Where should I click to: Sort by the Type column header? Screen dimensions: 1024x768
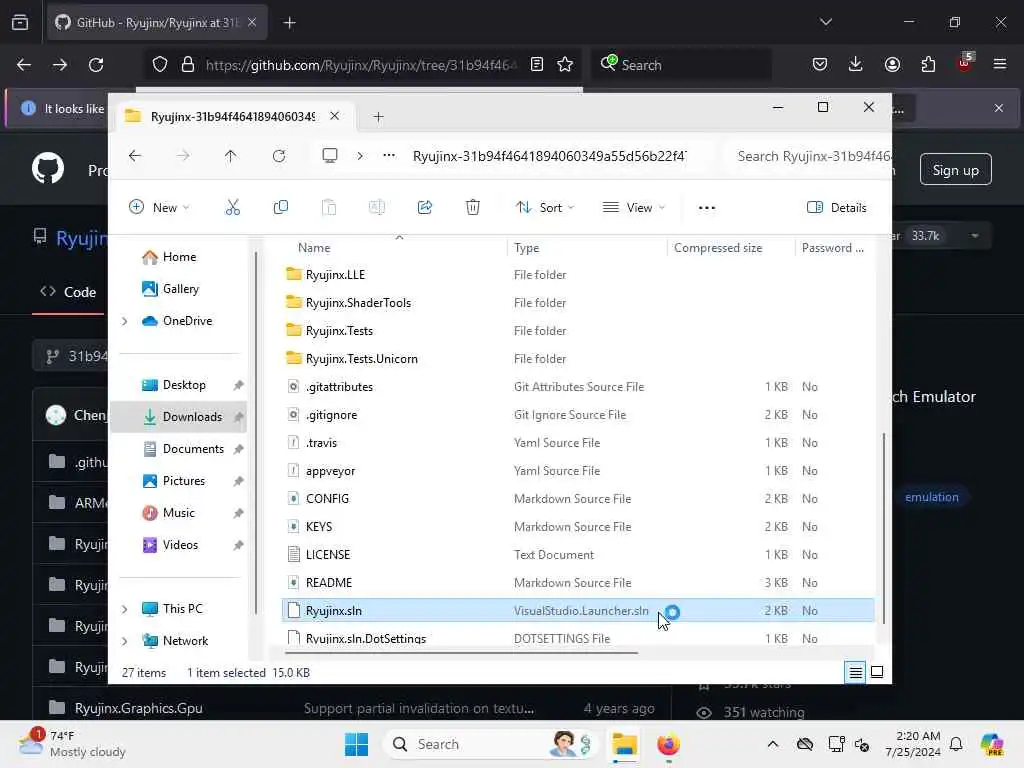[526, 248]
